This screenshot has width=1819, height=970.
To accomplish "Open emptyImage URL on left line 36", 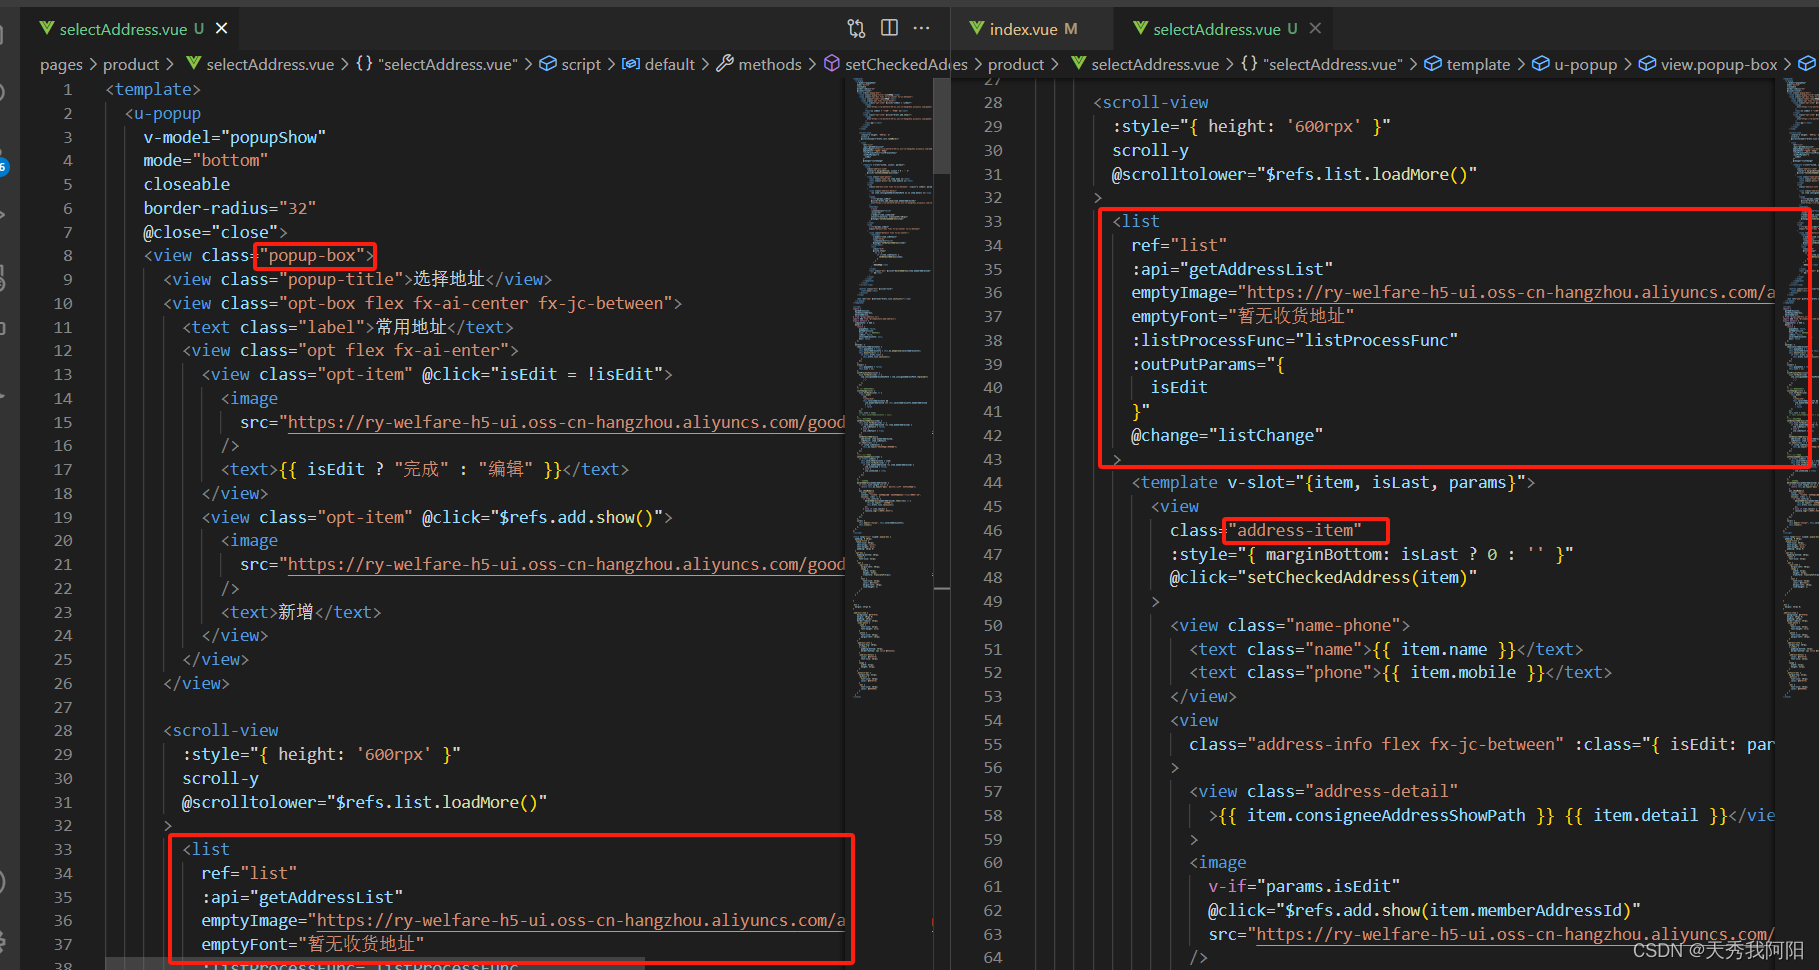I will [581, 920].
